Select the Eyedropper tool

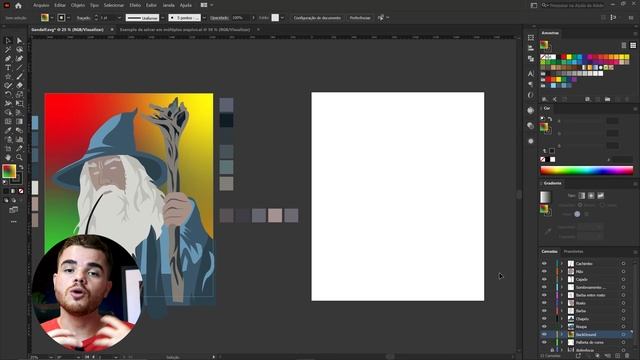(8, 130)
